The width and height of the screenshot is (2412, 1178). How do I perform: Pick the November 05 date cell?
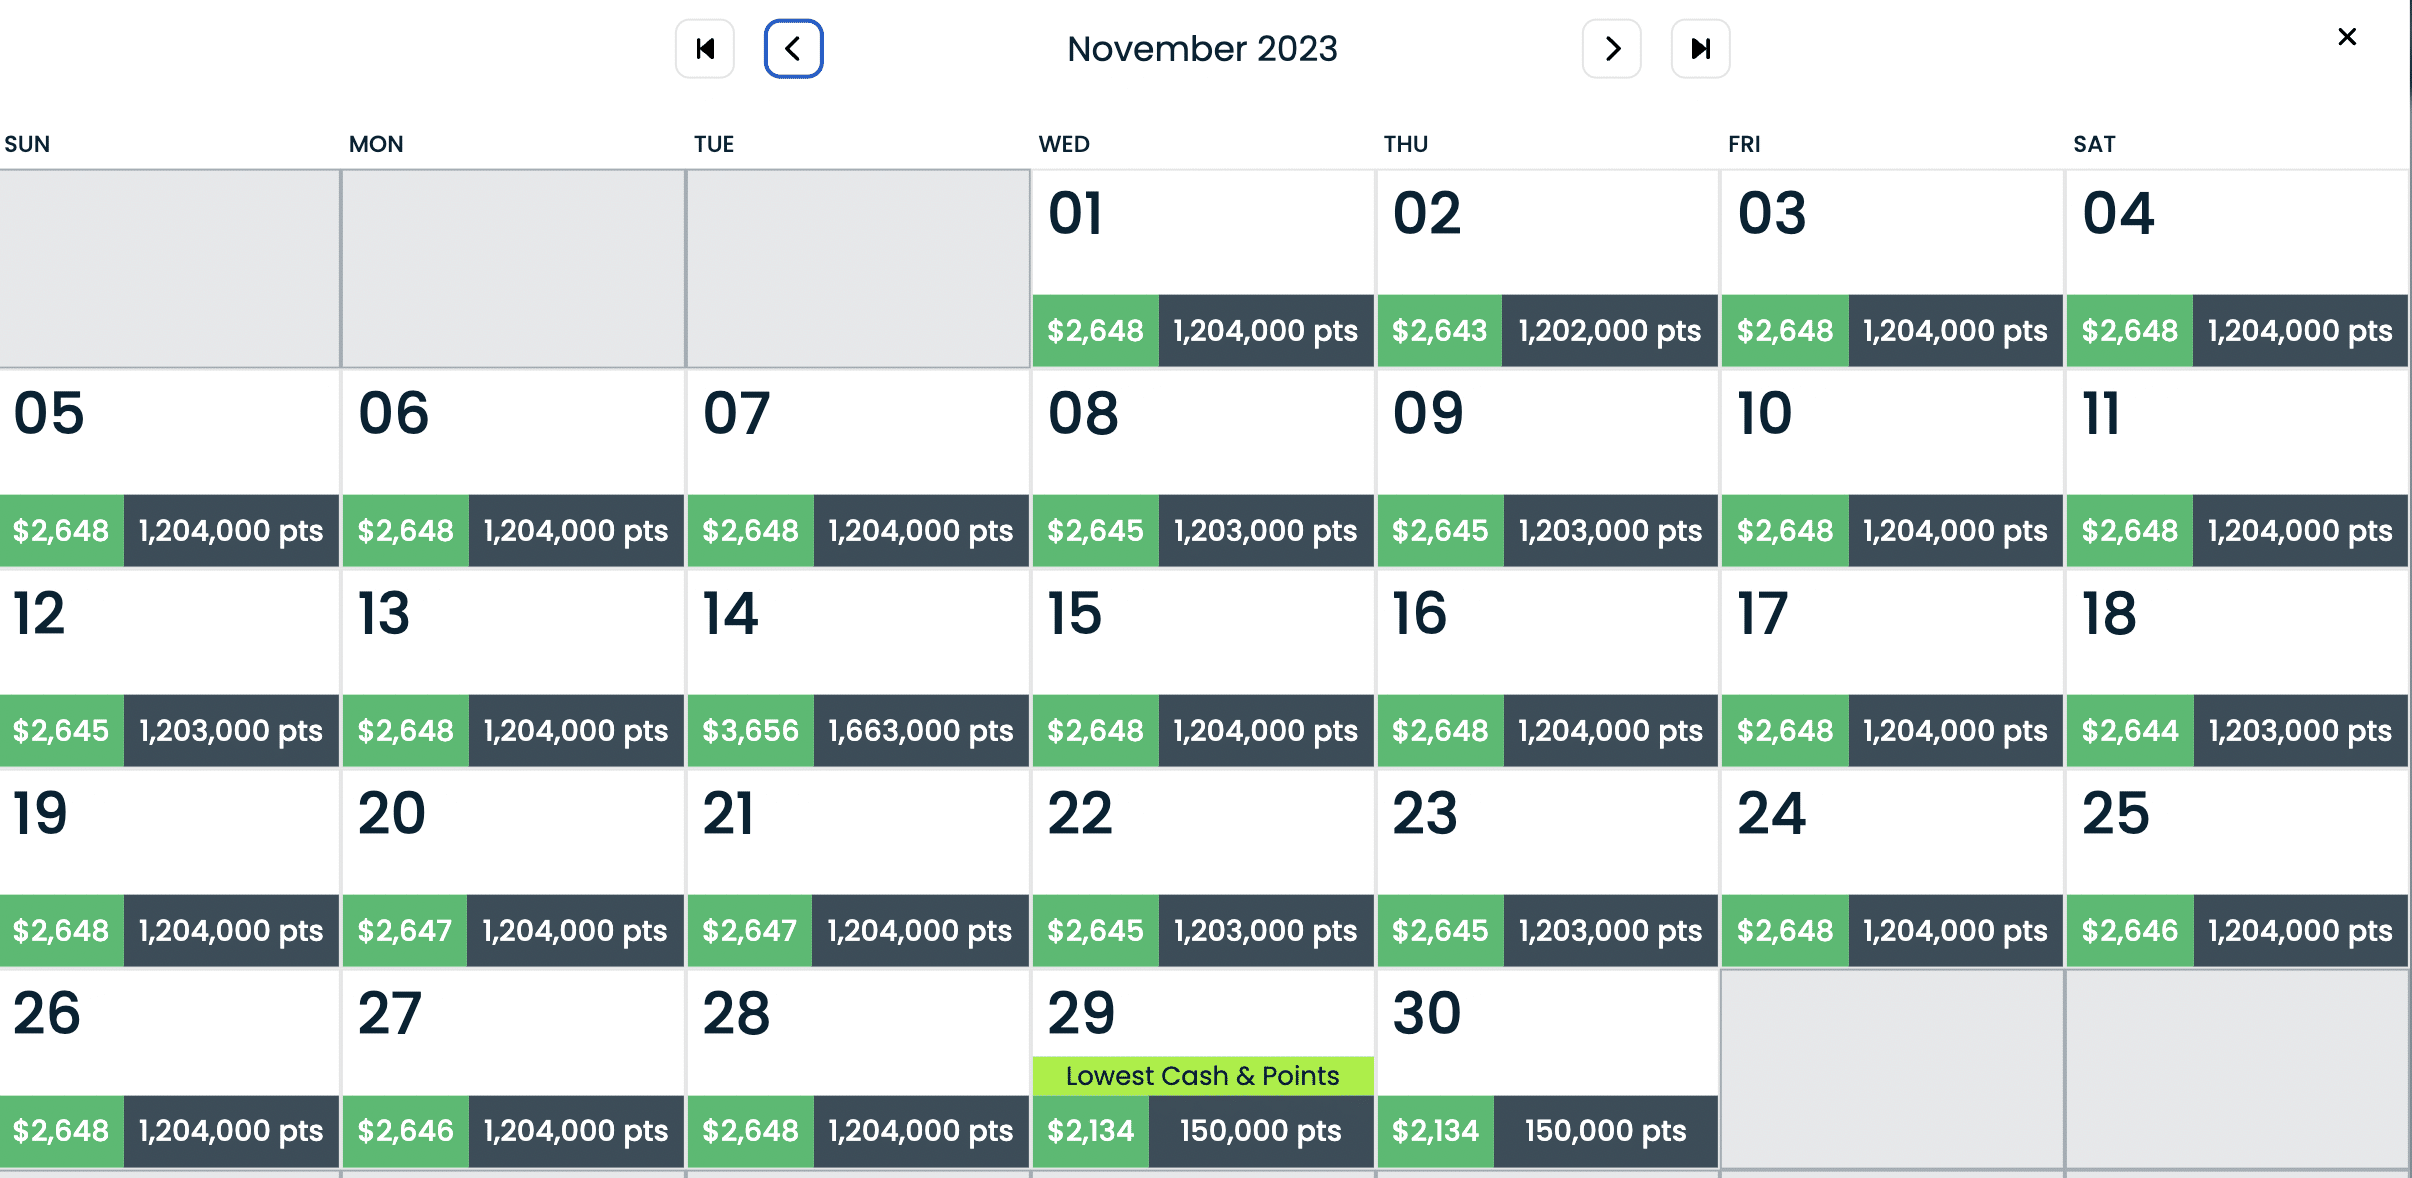click(x=169, y=468)
